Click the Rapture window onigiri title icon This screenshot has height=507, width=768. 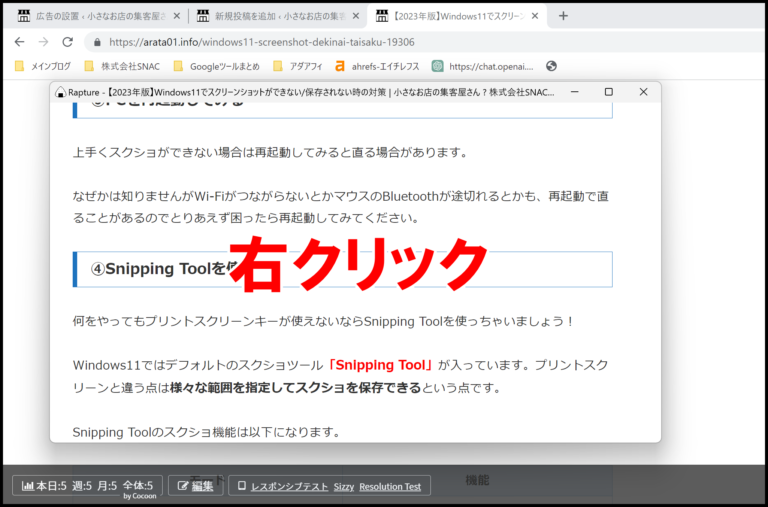point(61,92)
